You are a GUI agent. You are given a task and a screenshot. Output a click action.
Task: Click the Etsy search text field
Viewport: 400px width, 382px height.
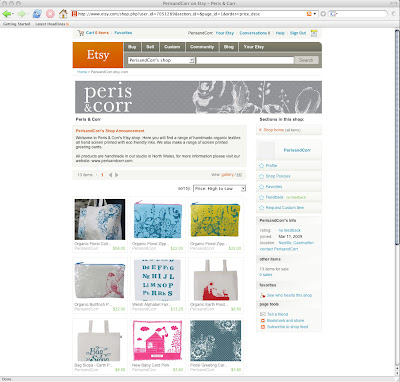pos(245,60)
